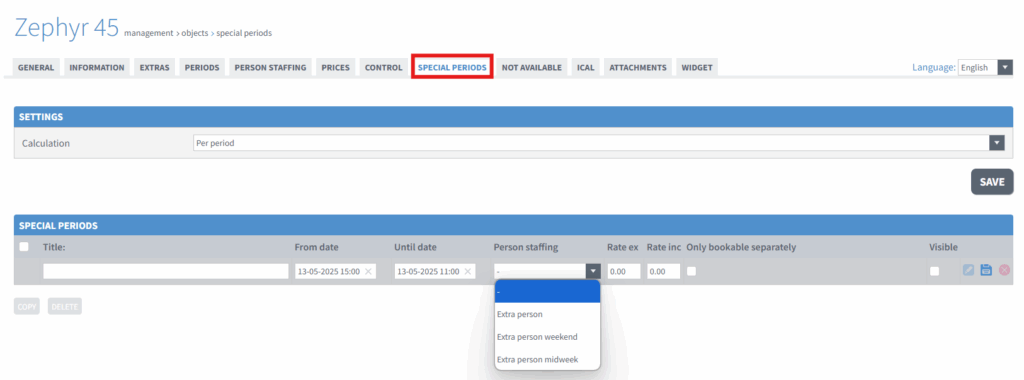Click the management breadcrumb link
This screenshot has height=380, width=1024.
[148, 33]
